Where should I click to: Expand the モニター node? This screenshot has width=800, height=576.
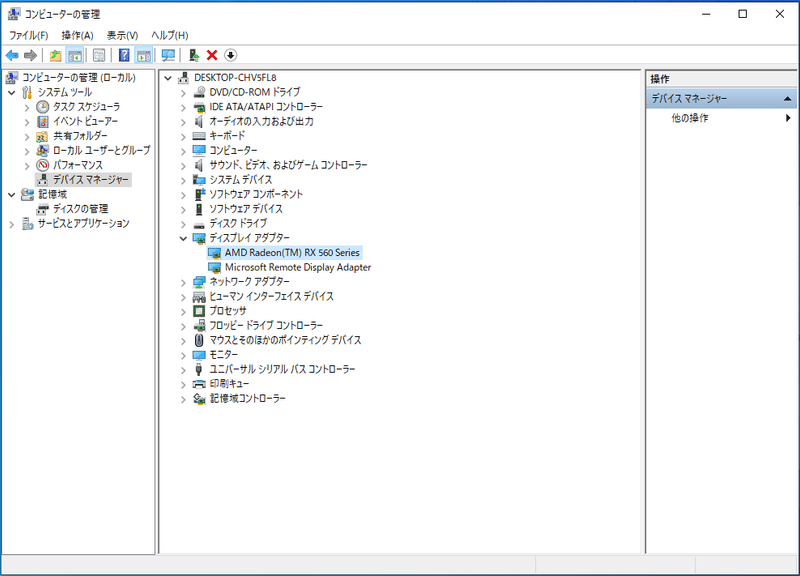click(183, 355)
